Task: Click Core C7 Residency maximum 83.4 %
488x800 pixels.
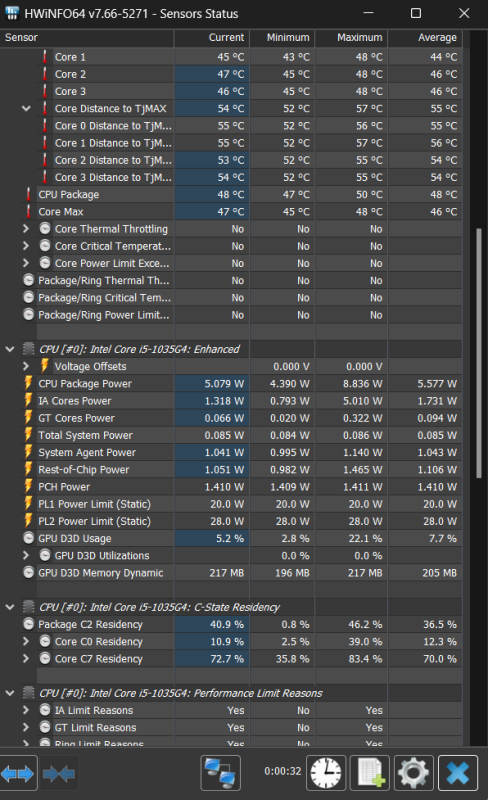Action: tap(365, 659)
